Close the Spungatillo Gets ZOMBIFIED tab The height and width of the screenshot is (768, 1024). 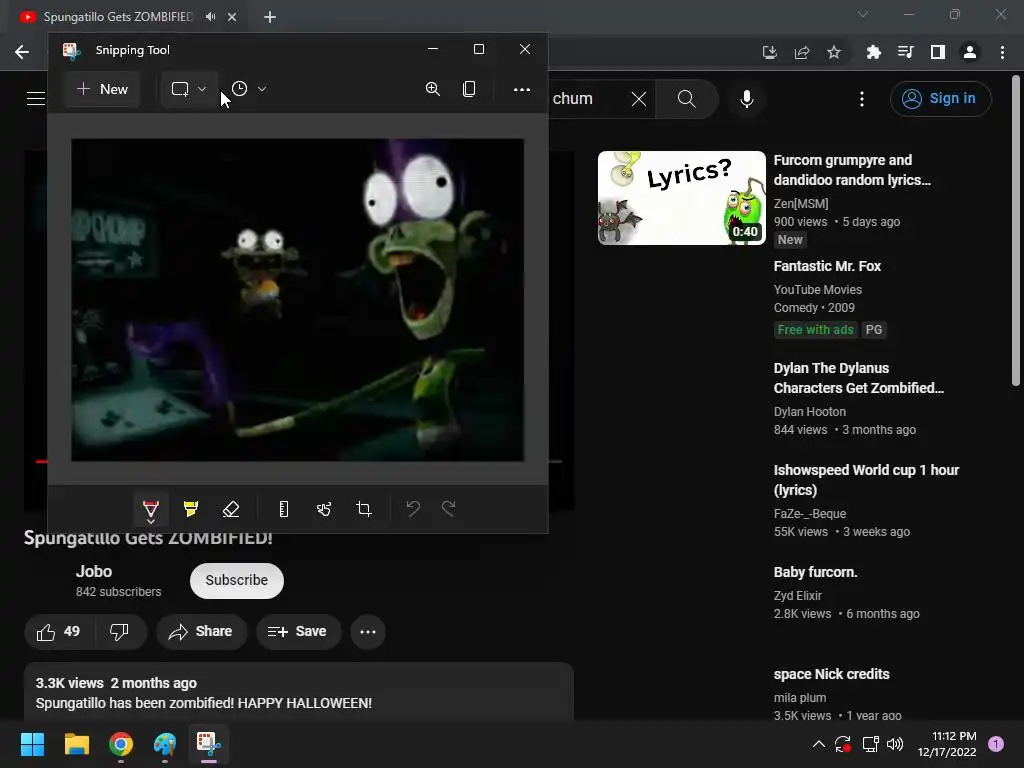pos(232,17)
